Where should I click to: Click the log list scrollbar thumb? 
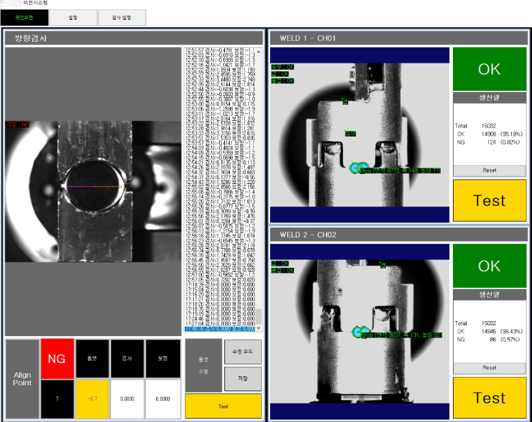(259, 316)
